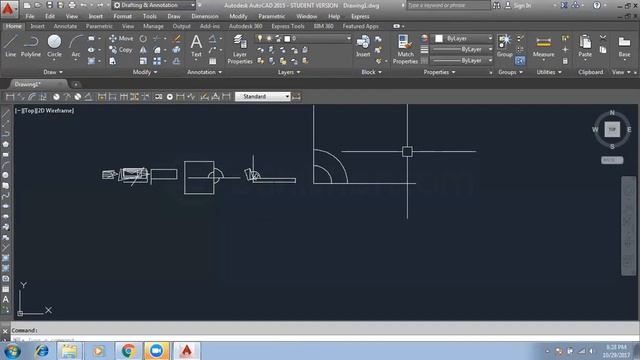The width and height of the screenshot is (640, 360).
Task: Open the Drafting & Annotation workspace dropdown
Action: (x=153, y=5)
